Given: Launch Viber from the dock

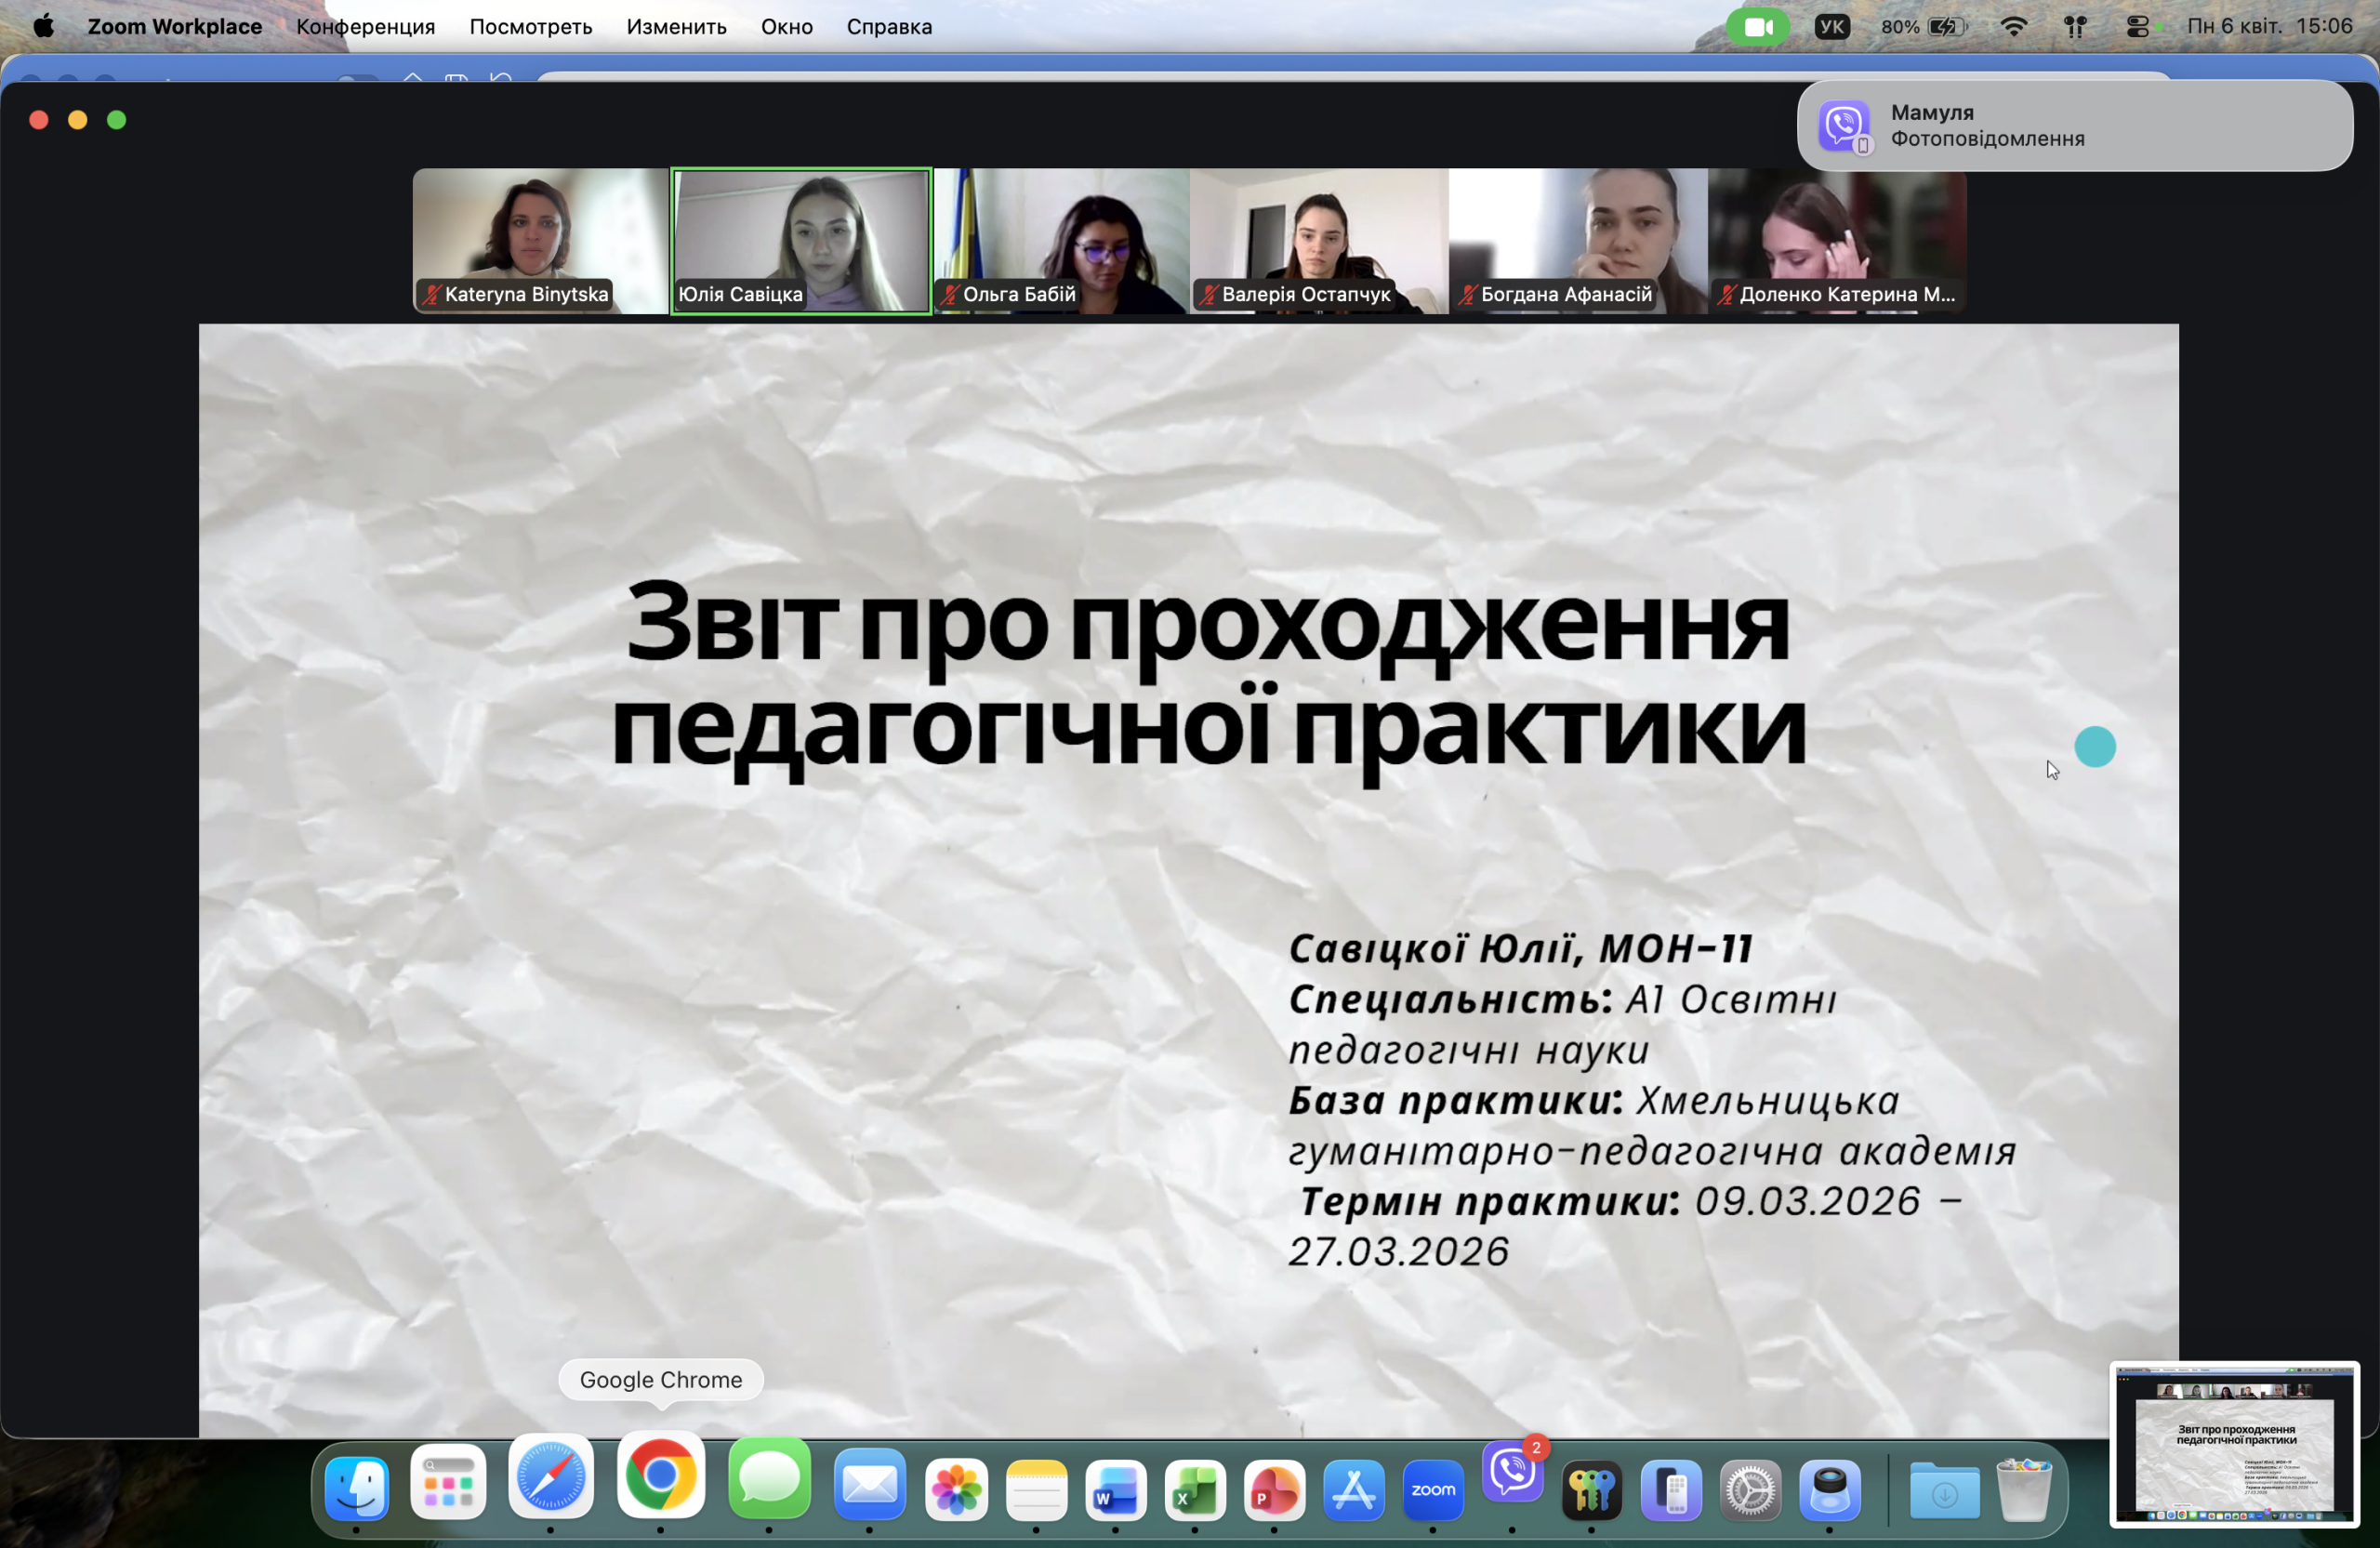Looking at the screenshot, I should point(1512,1472).
